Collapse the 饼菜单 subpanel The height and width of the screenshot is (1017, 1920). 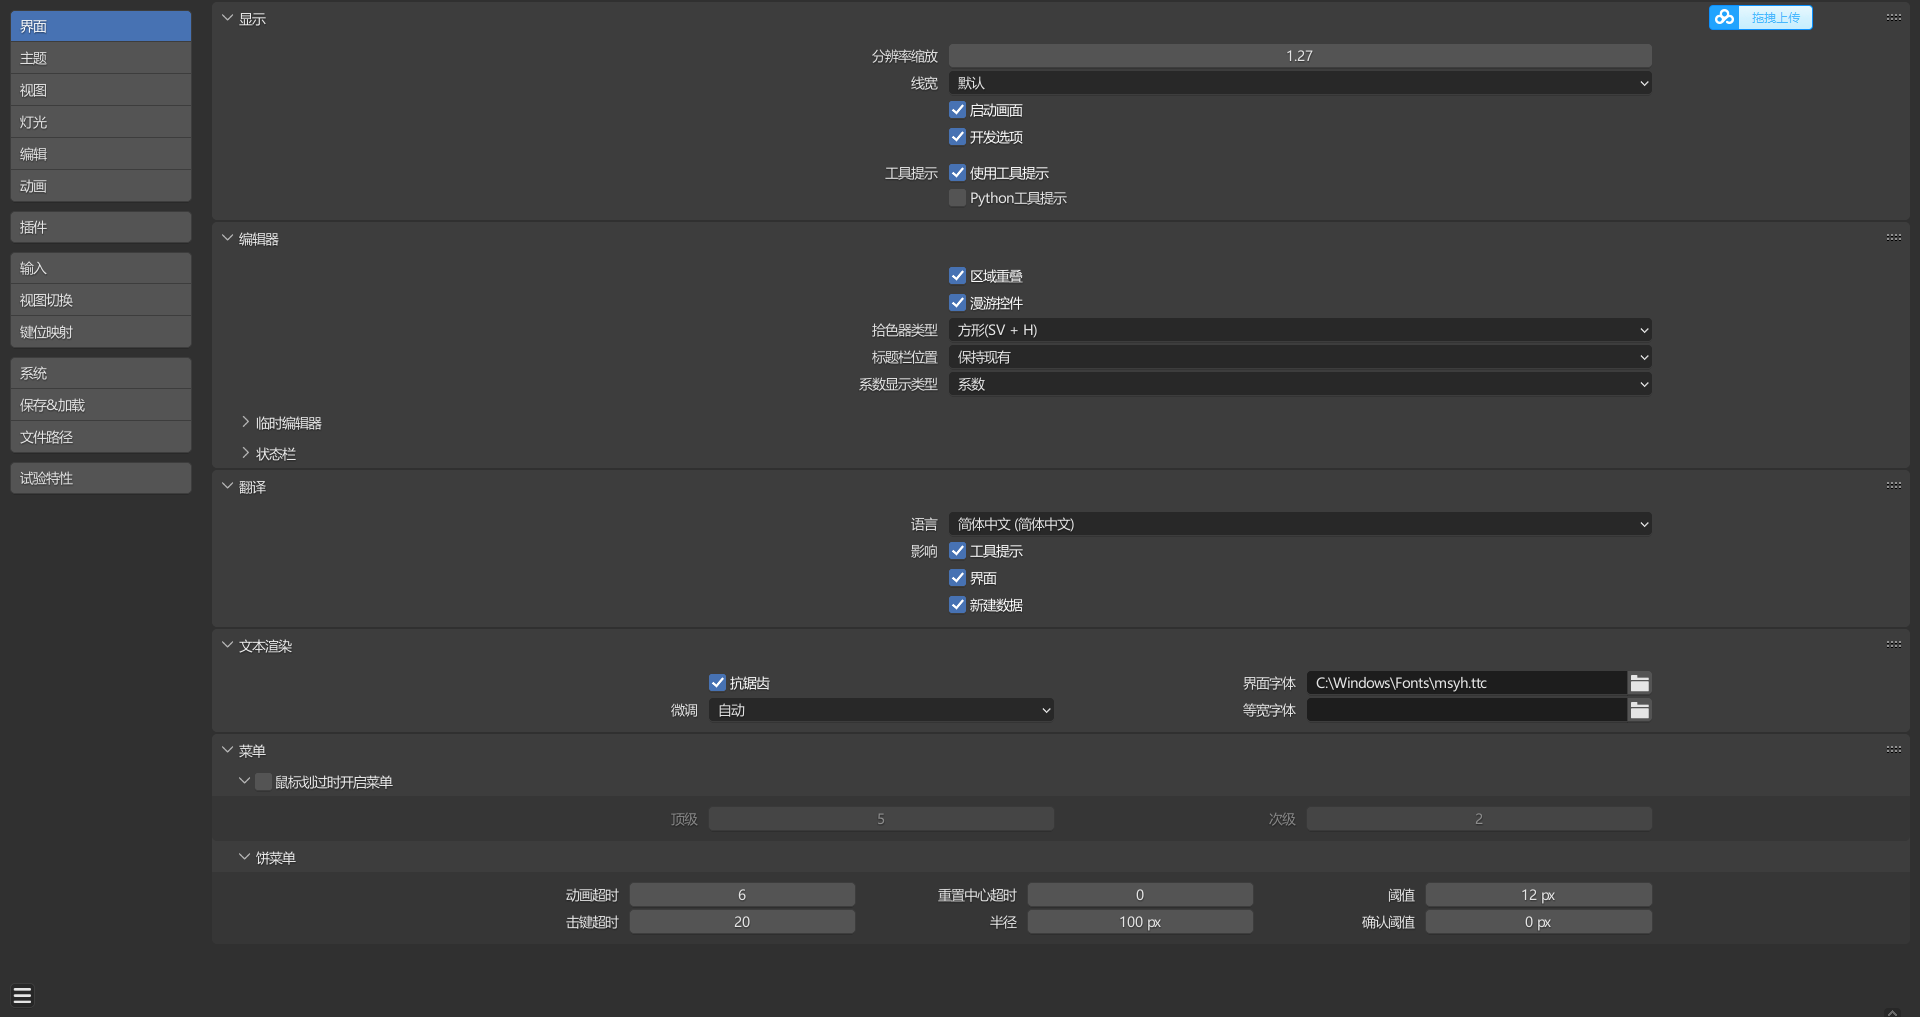click(x=245, y=858)
